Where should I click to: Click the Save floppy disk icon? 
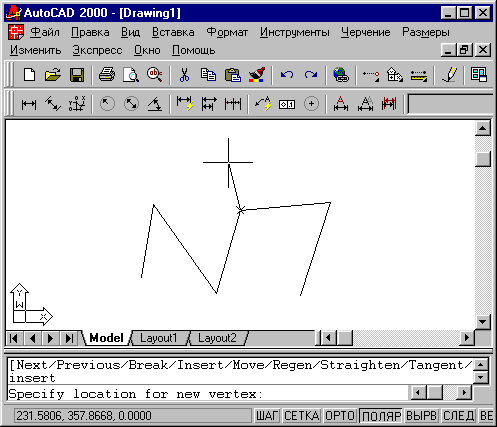click(x=77, y=75)
